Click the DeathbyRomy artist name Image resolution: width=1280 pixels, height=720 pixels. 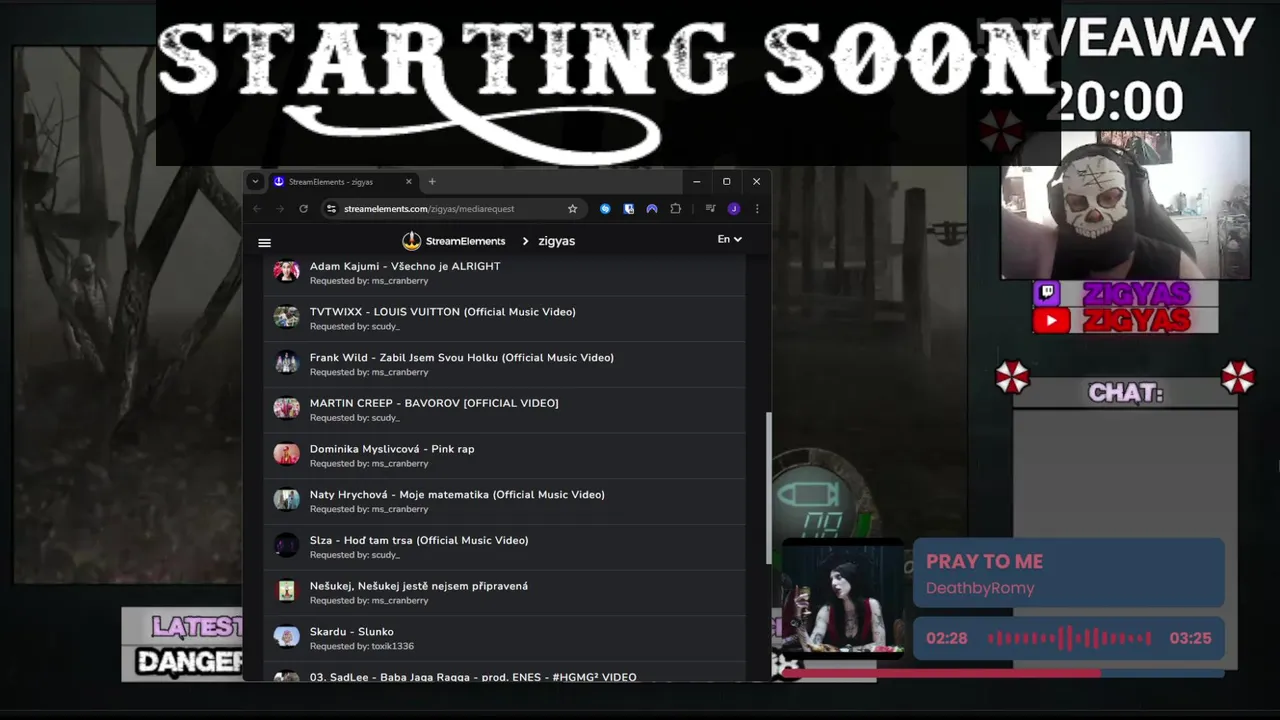[980, 588]
